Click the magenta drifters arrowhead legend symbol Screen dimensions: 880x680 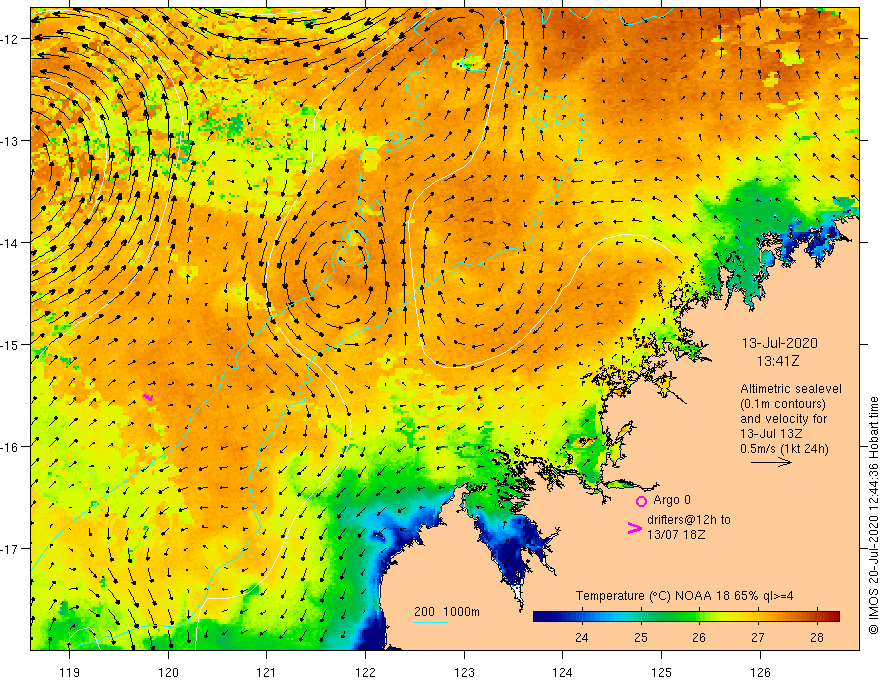coord(635,527)
